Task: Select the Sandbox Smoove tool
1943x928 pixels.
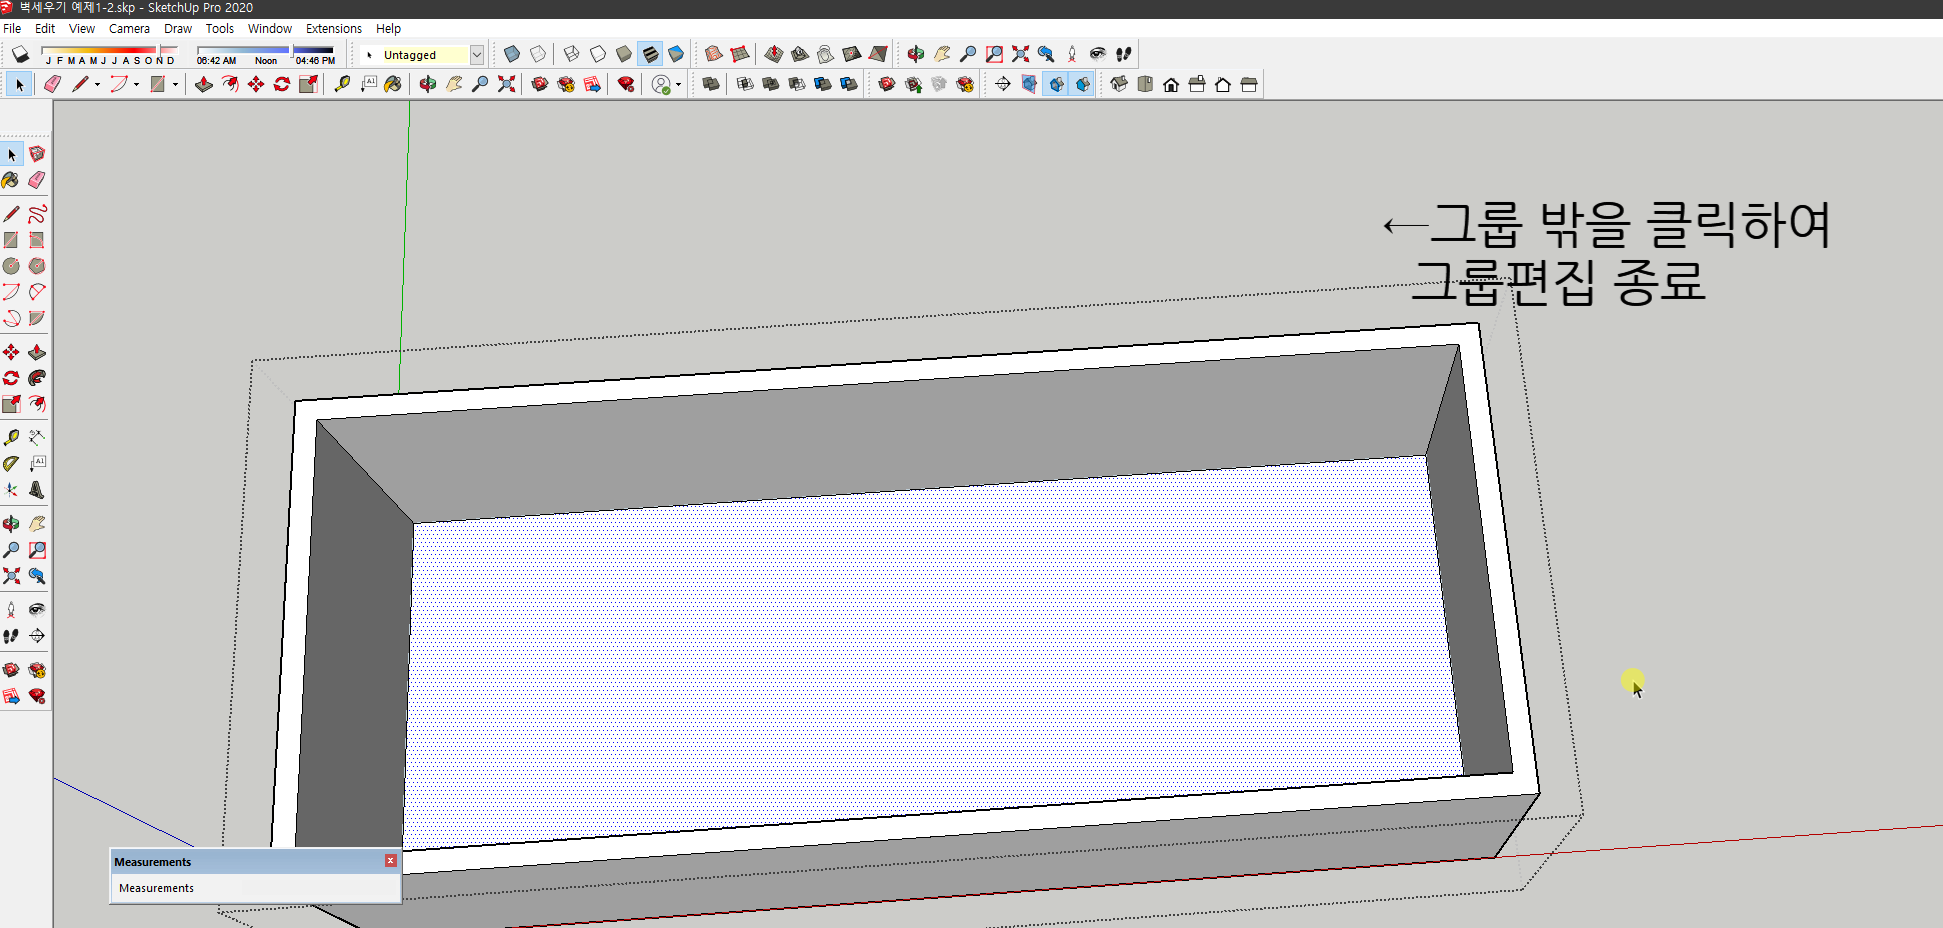Action: (x=773, y=54)
